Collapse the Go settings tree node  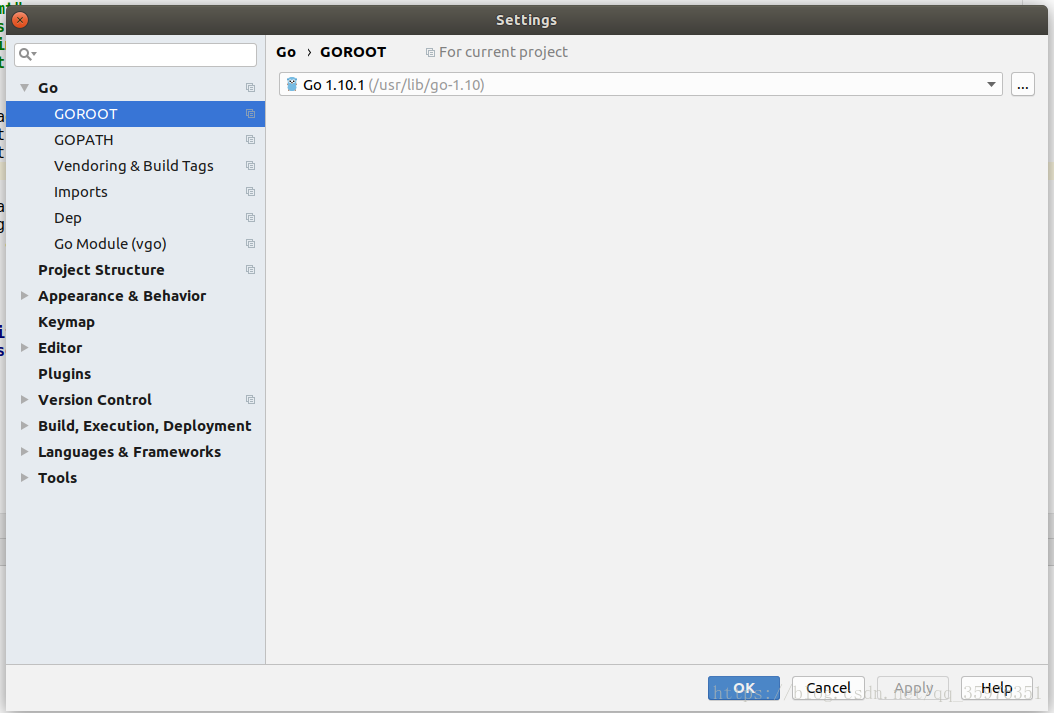tap(24, 88)
